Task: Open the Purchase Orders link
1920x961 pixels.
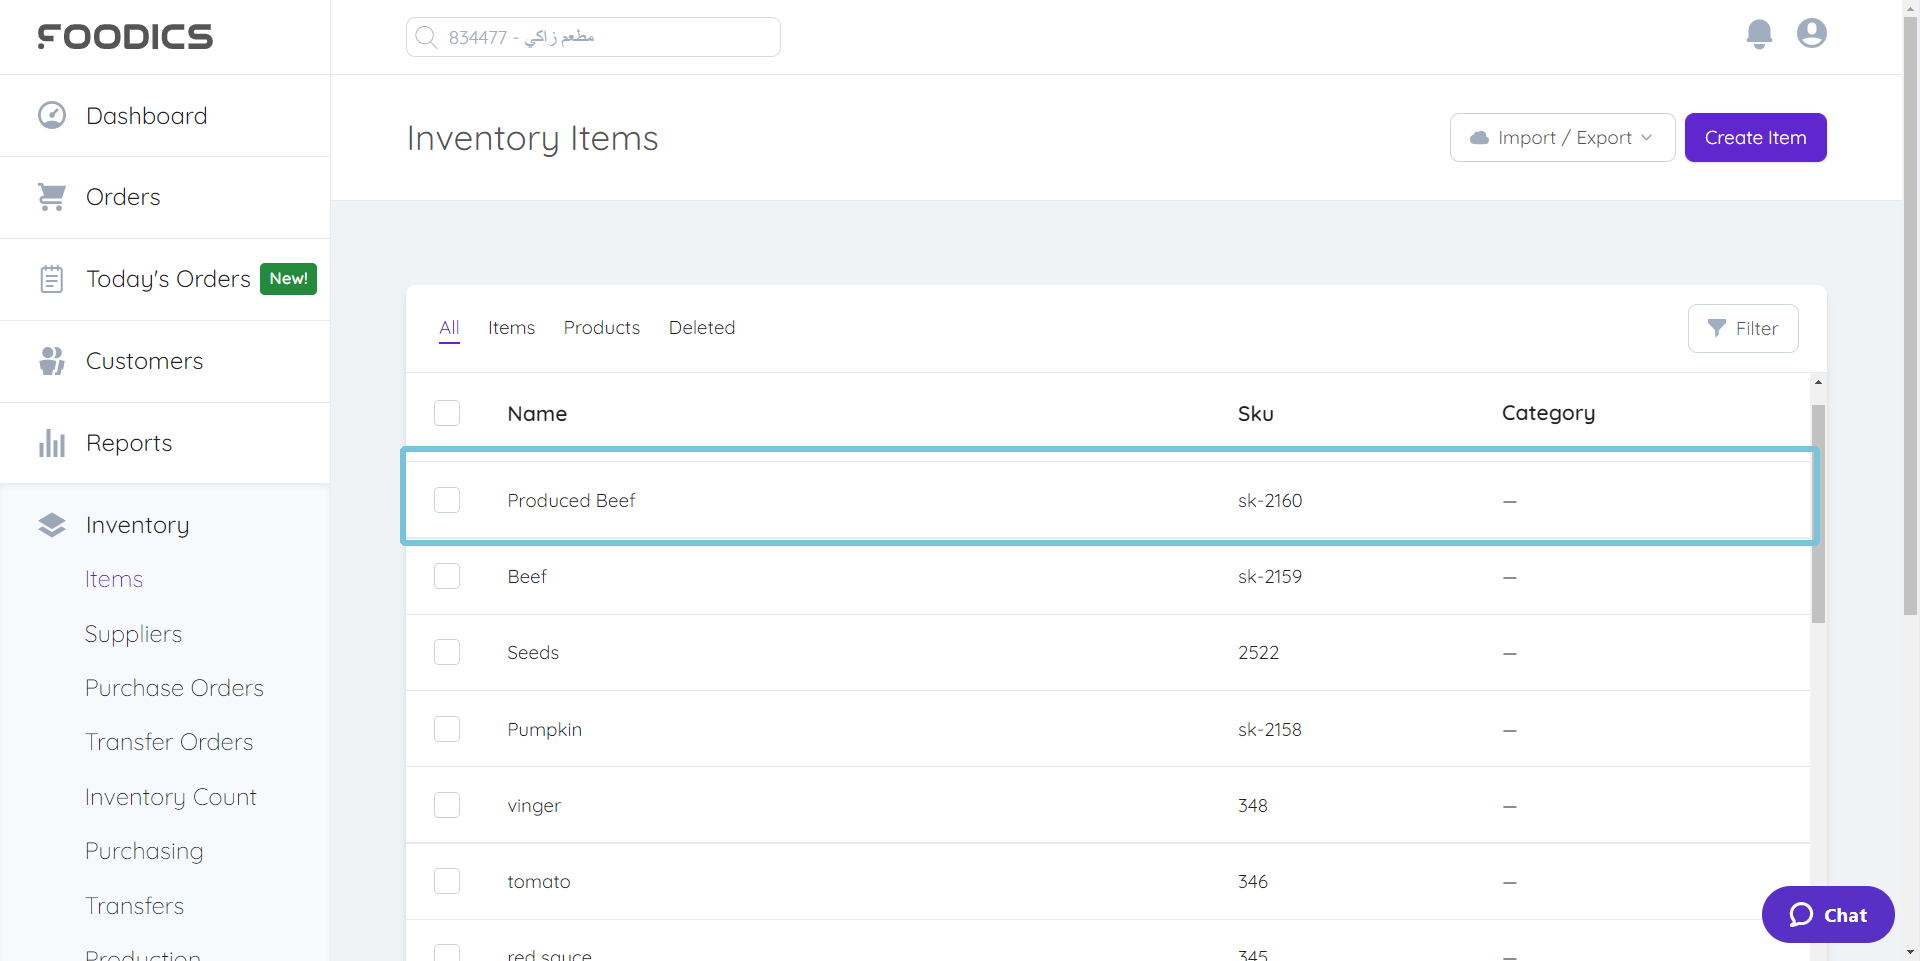Action: [x=174, y=687]
